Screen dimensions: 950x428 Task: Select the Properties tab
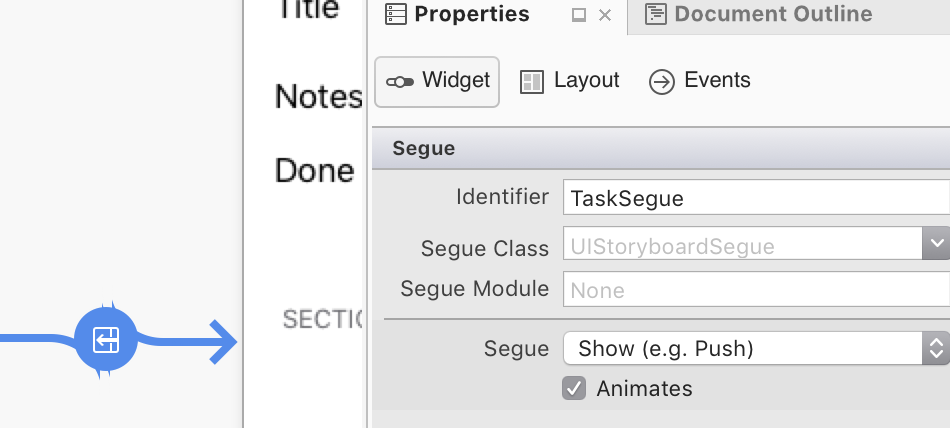coord(471,14)
